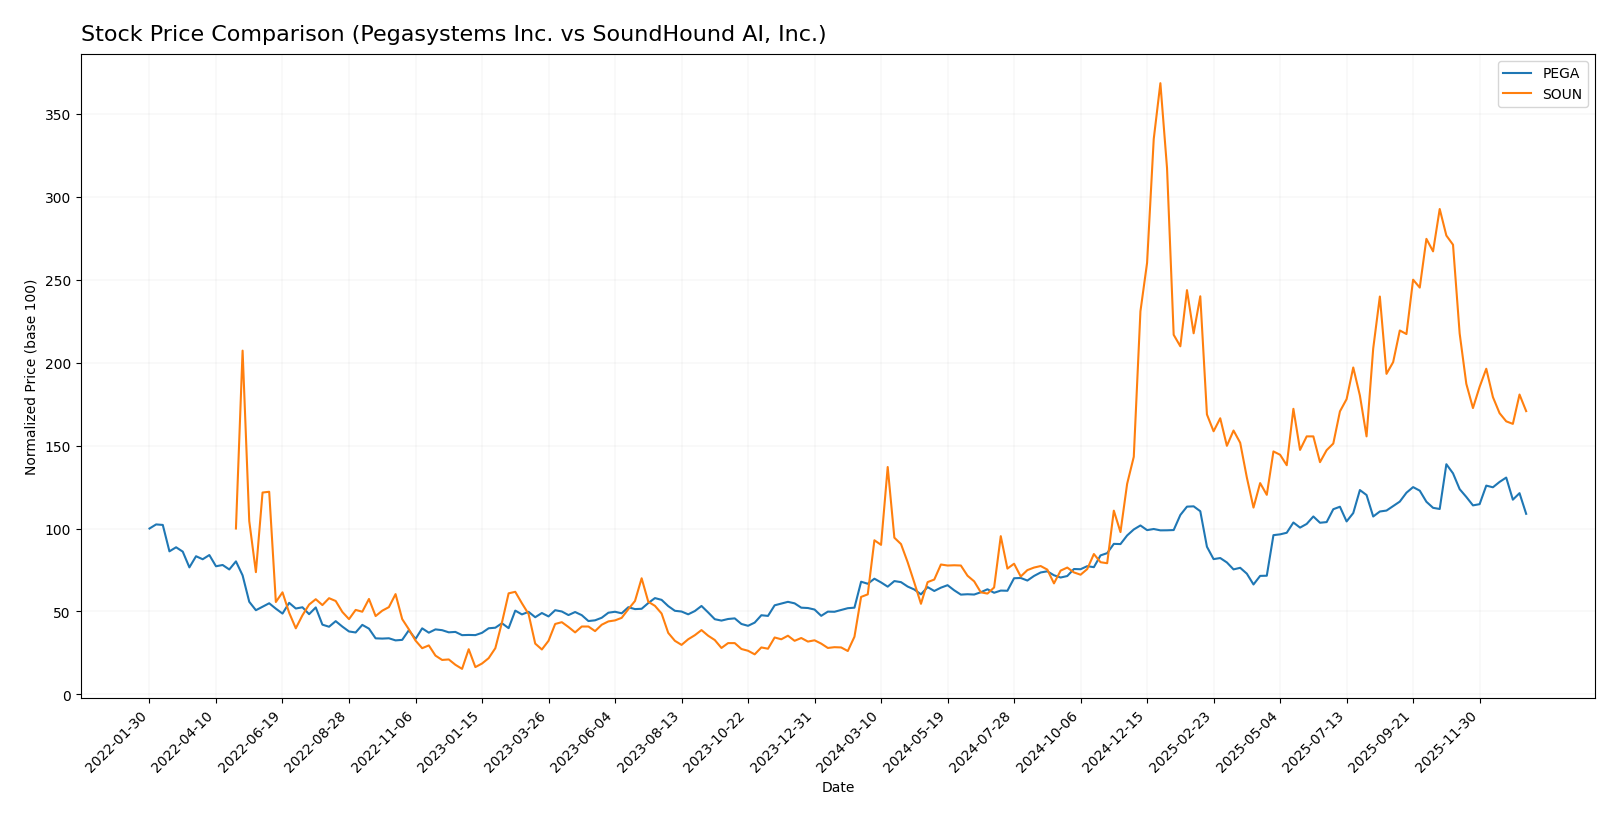Click the 200 y-axis tick label
Screen dimensions: 1620x819
(58, 364)
